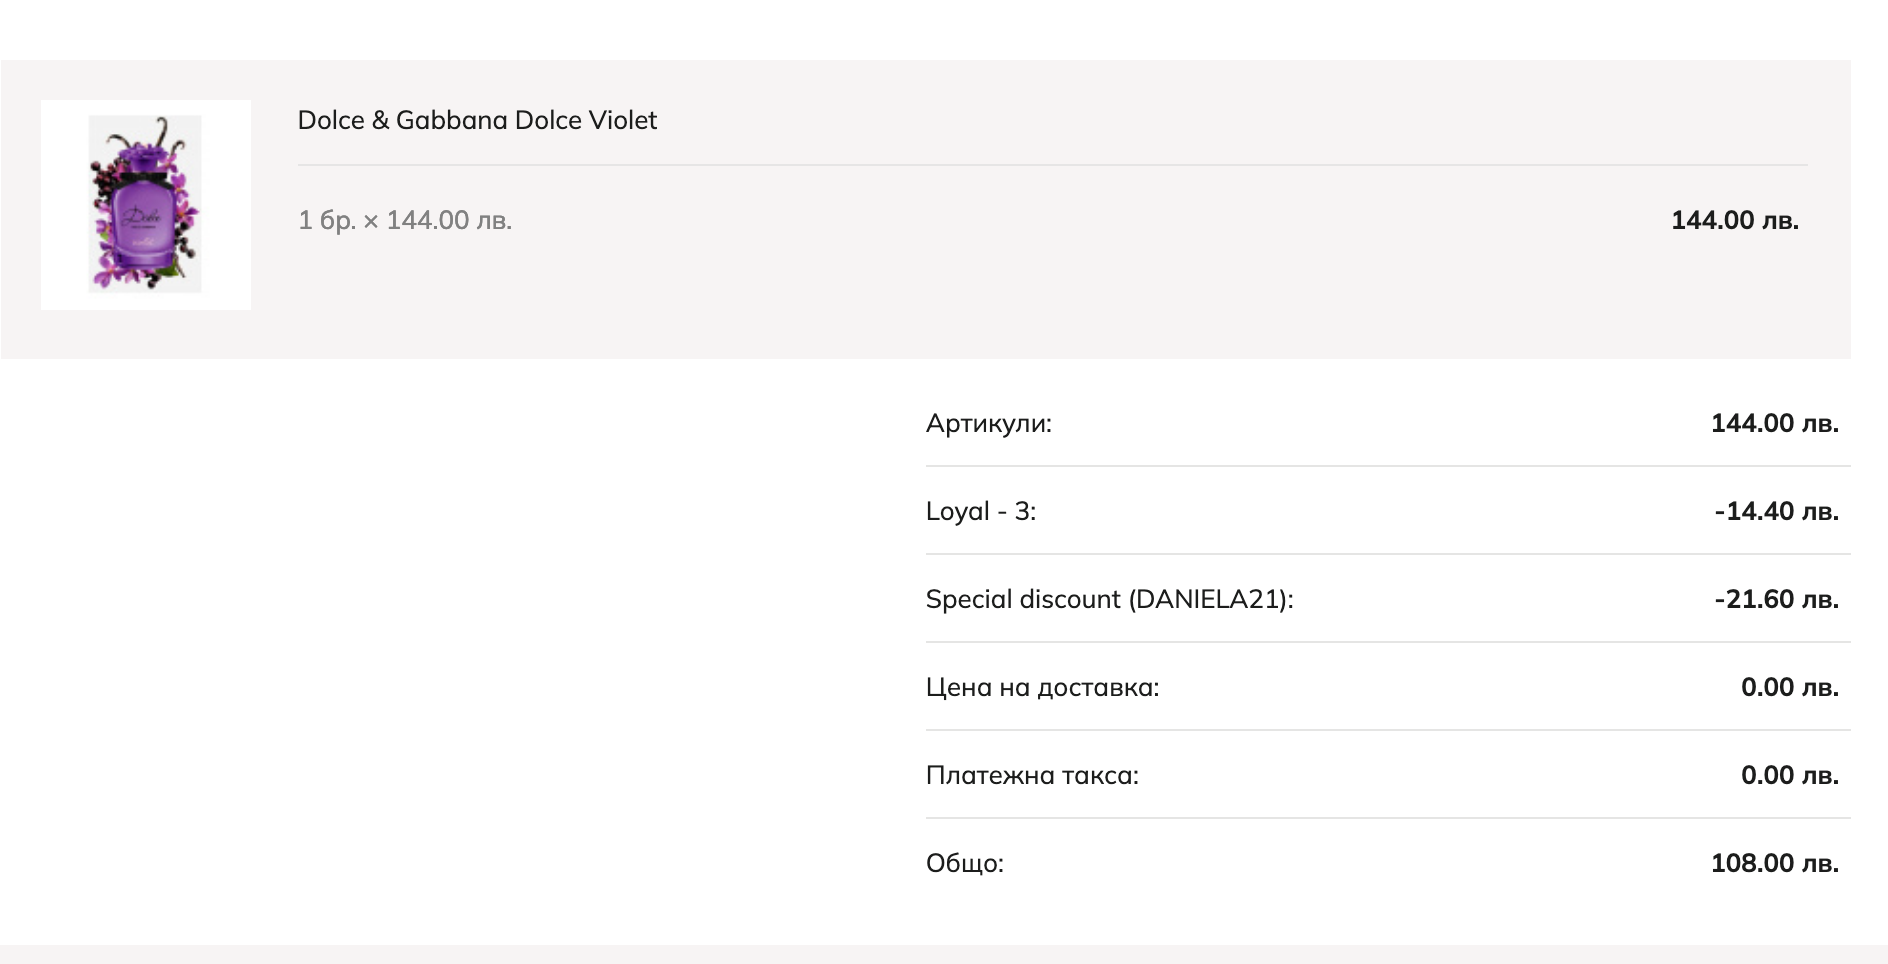Click the Платежна такса label
The image size is (1888, 964).
[1032, 775]
